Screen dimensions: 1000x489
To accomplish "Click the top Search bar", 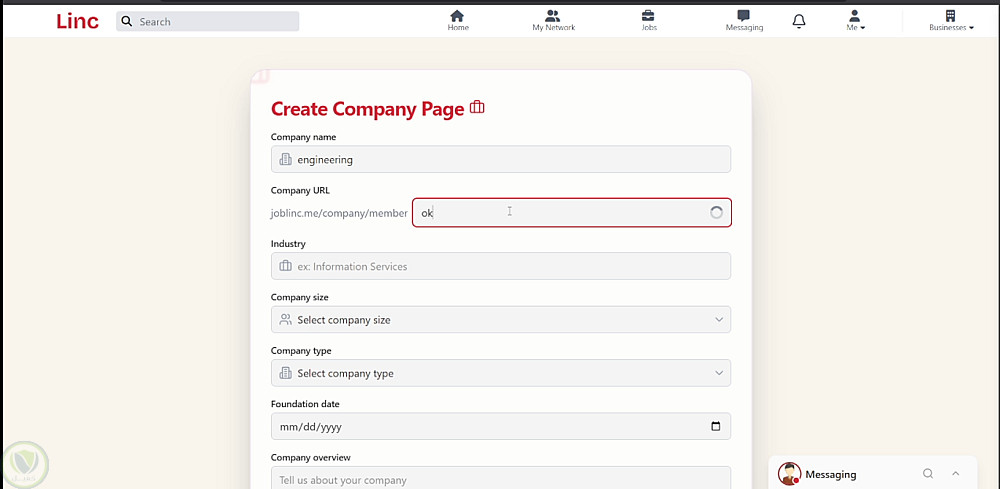I will pyautogui.click(x=208, y=21).
